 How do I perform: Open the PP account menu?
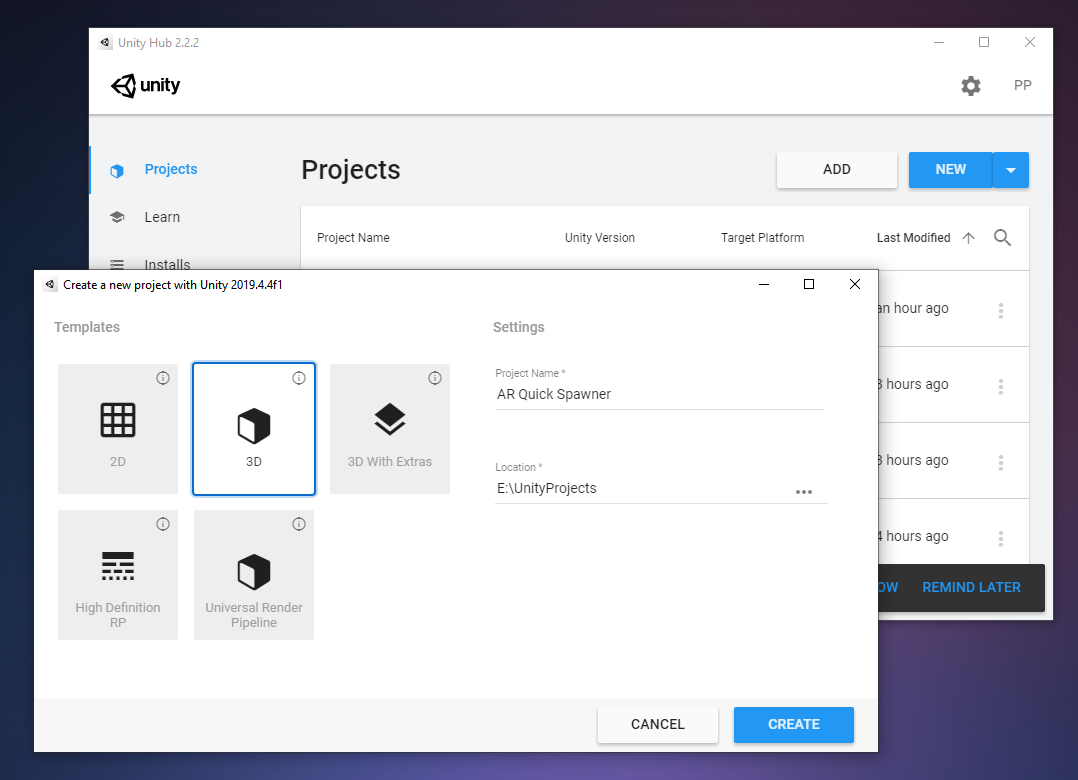click(1022, 85)
